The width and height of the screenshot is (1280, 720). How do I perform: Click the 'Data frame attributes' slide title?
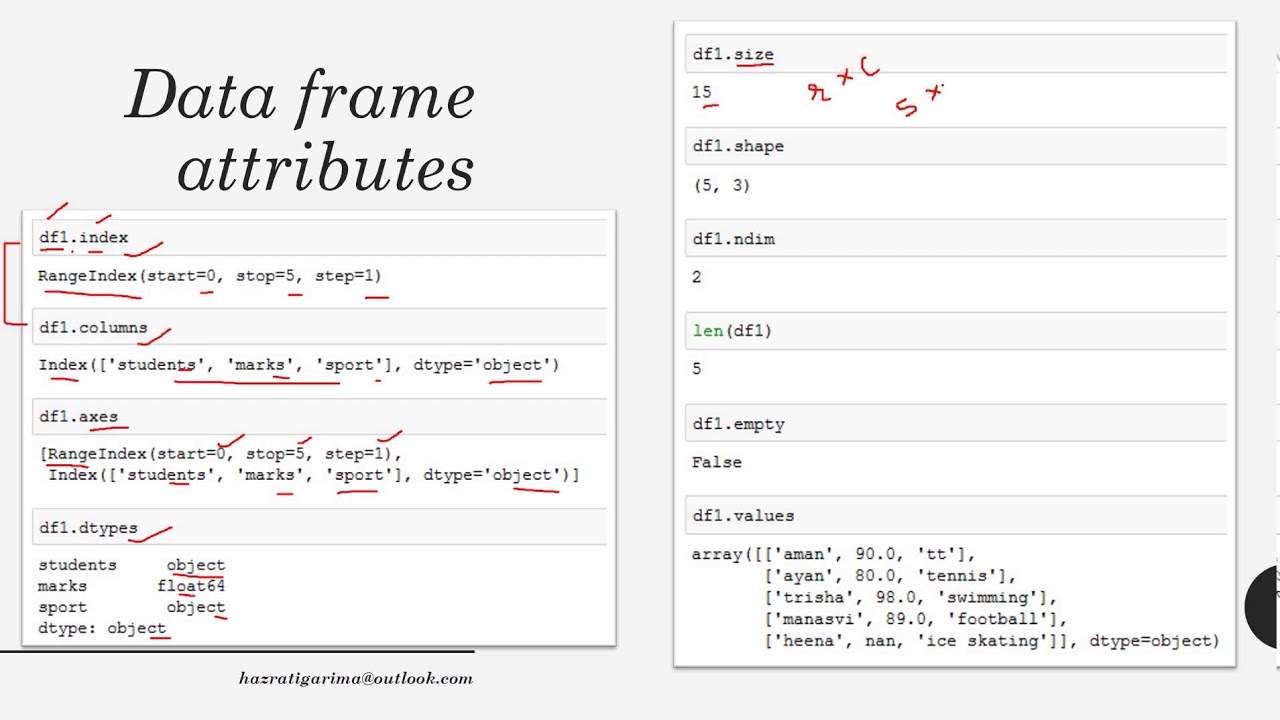click(x=302, y=130)
